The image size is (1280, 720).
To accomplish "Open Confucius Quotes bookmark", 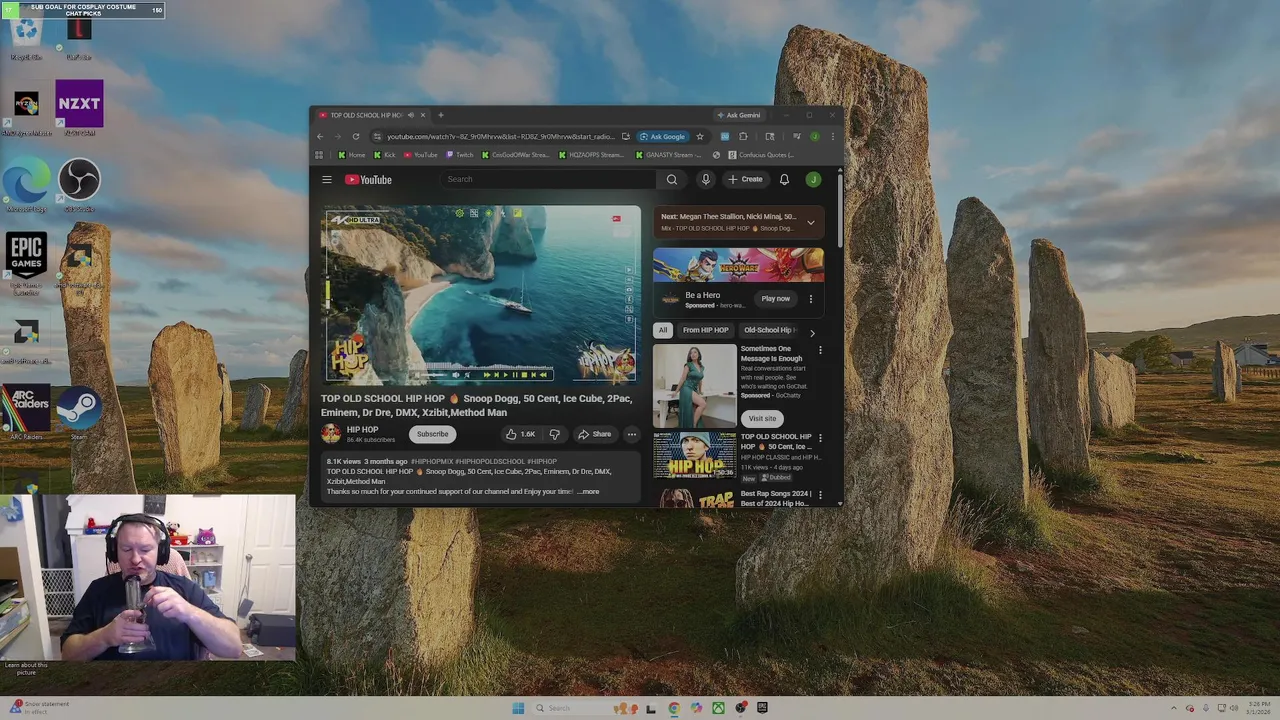I will point(761,155).
